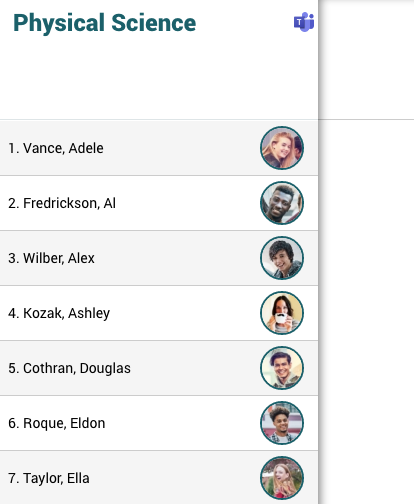This screenshot has height=504, width=414.
Task: Click the blank header area below class title
Action: [x=159, y=78]
